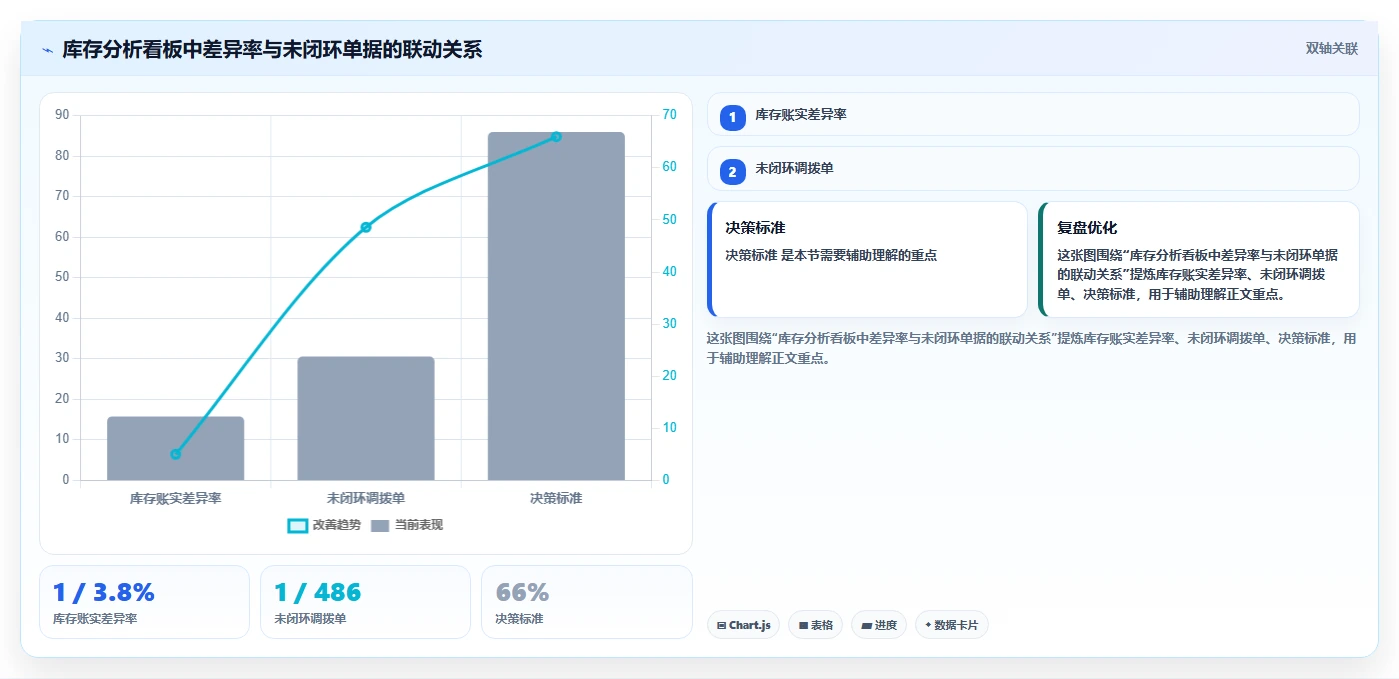This screenshot has width=1399, height=679.
Task: Click the 当前表现 legend color box
Action: click(x=380, y=525)
